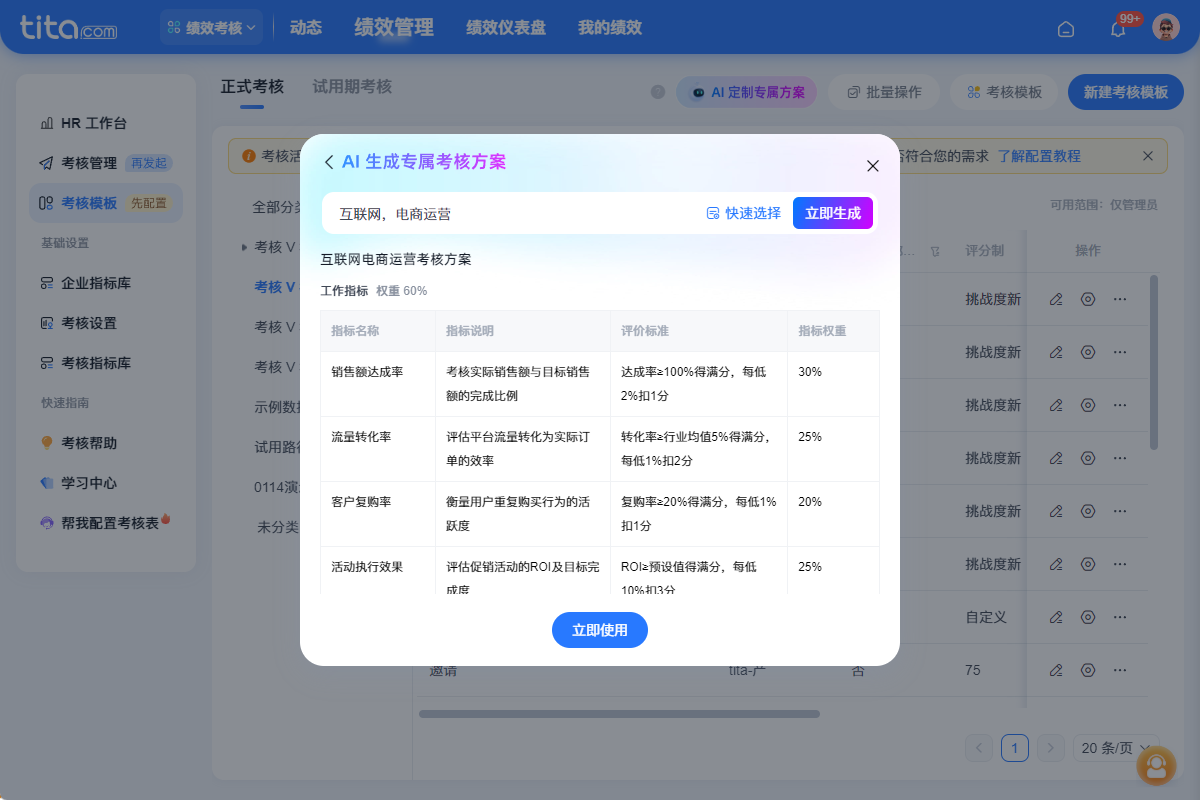The width and height of the screenshot is (1200, 800).
Task: Open more options ellipsis in first row
Action: pos(1120,299)
